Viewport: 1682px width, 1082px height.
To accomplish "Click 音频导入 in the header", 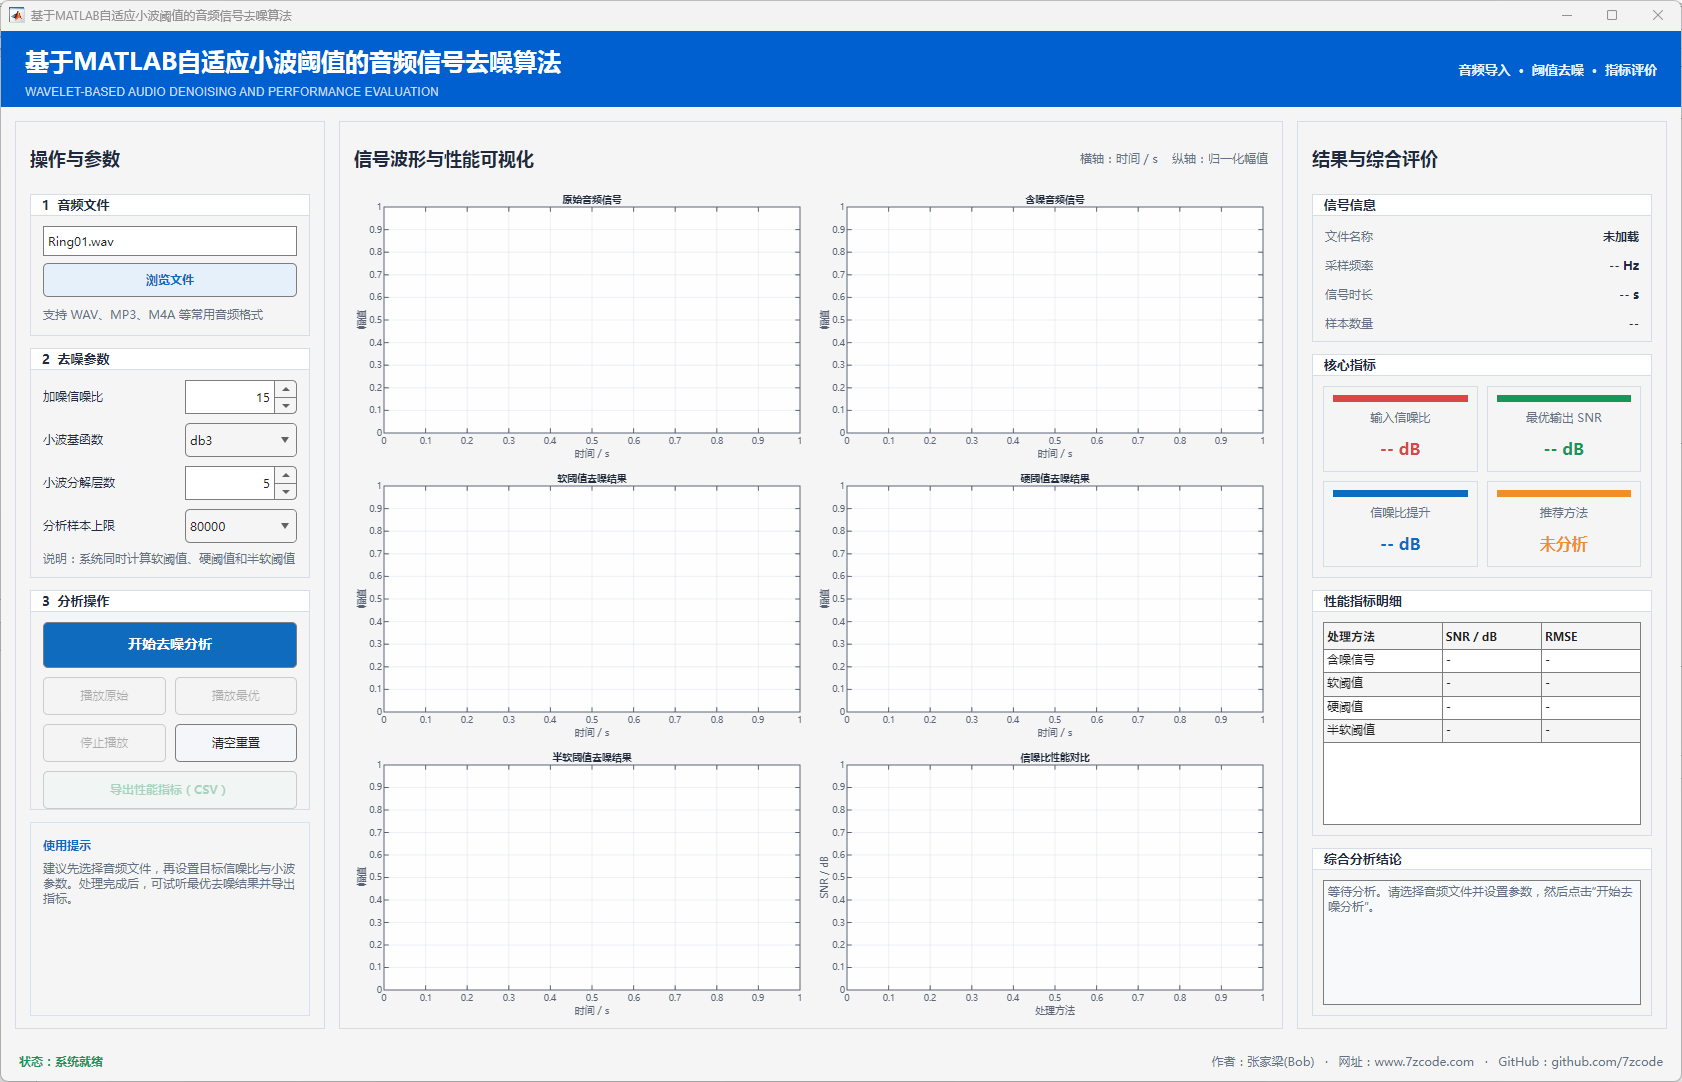I will tap(1484, 70).
